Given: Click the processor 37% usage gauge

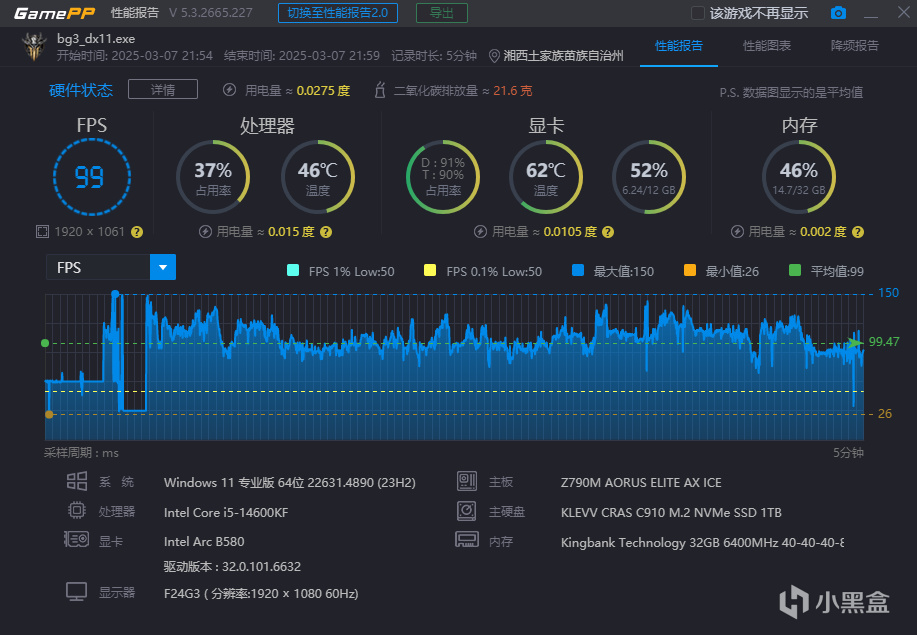Looking at the screenshot, I should 213,177.
